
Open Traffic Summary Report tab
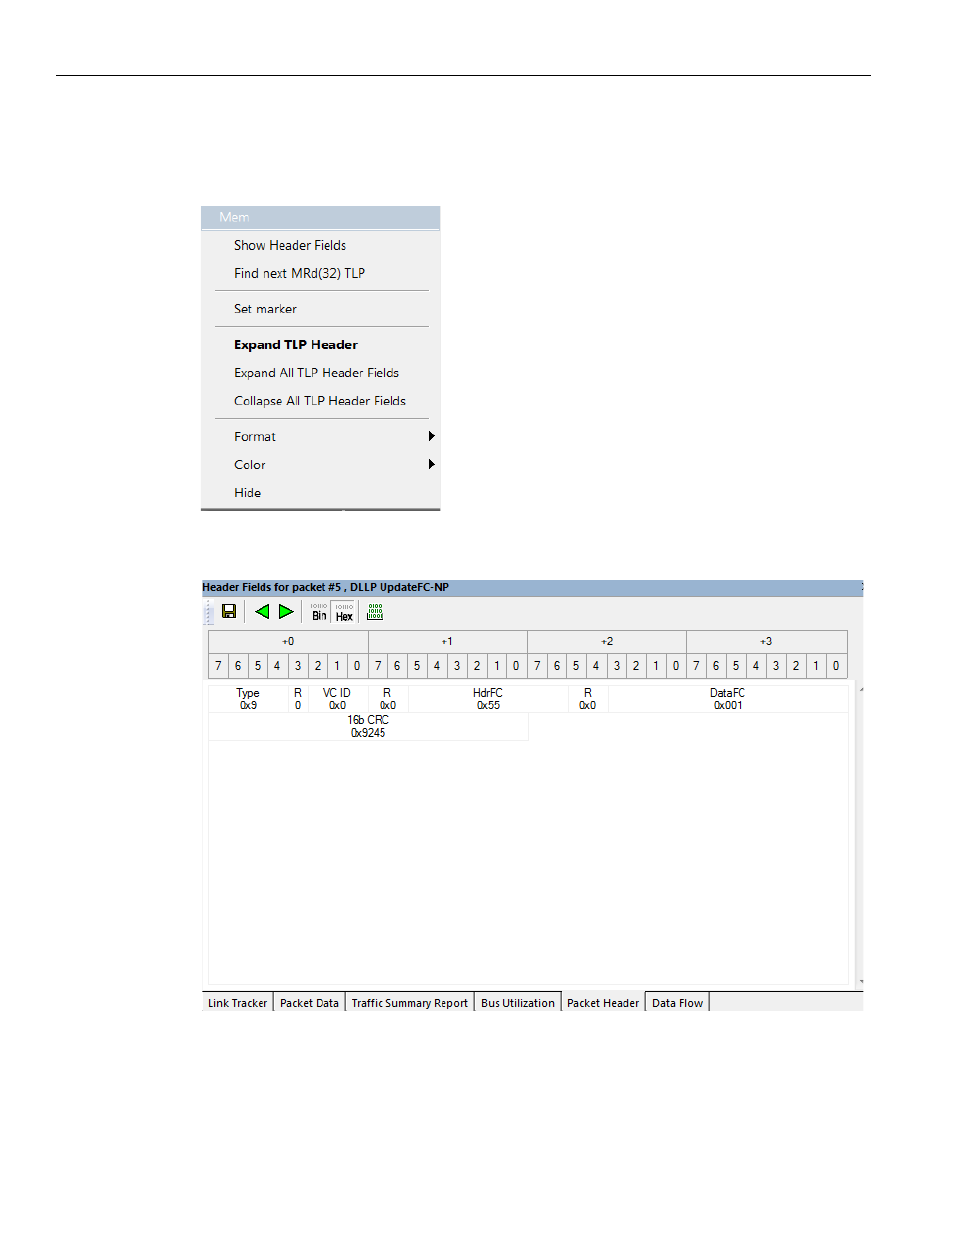click(409, 1003)
